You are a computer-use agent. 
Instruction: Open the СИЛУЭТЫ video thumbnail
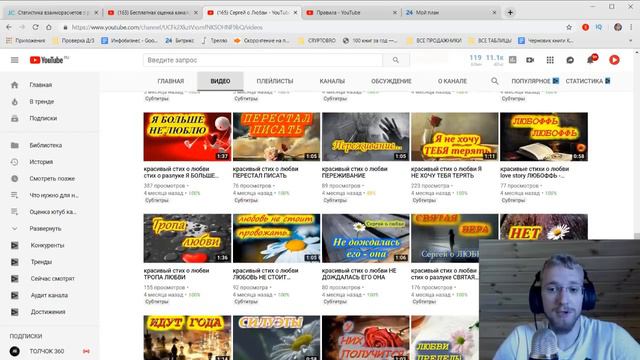coord(276,338)
